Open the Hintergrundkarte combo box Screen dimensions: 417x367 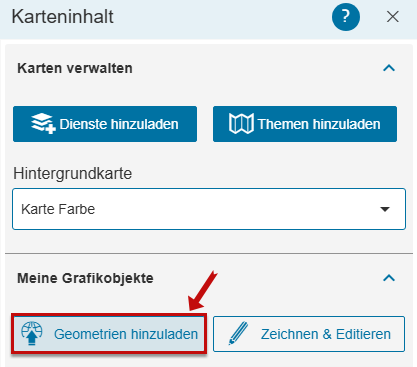209,209
